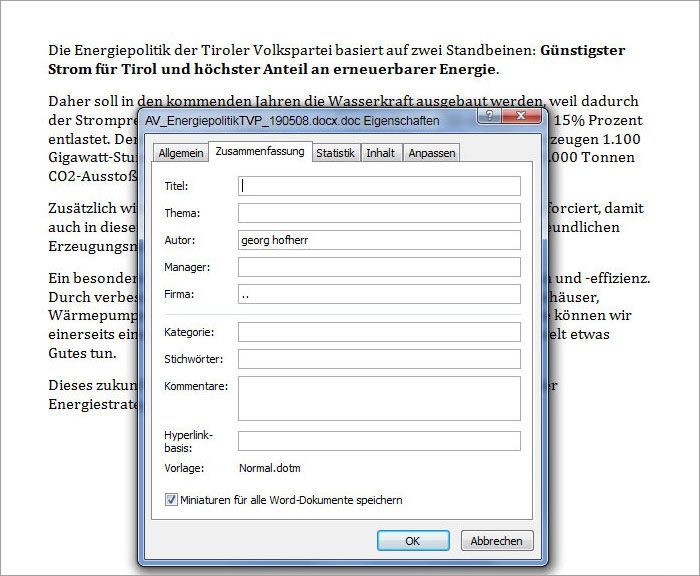Select the Hyperlinkbasis input field
This screenshot has width=700, height=576.
[x=379, y=441]
